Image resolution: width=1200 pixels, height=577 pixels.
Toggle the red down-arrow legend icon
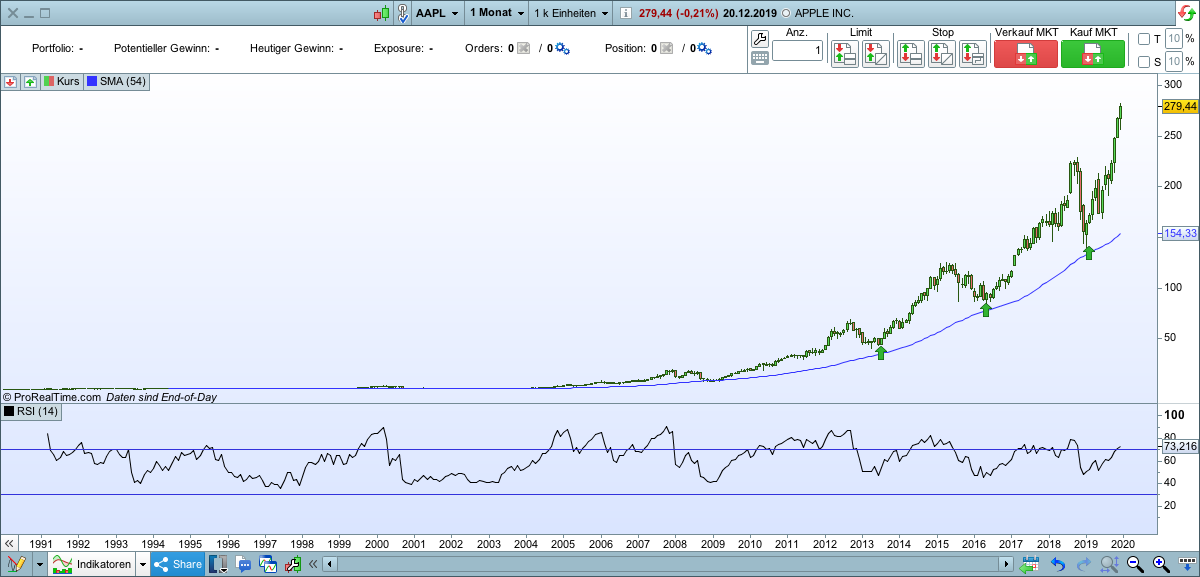tap(11, 81)
